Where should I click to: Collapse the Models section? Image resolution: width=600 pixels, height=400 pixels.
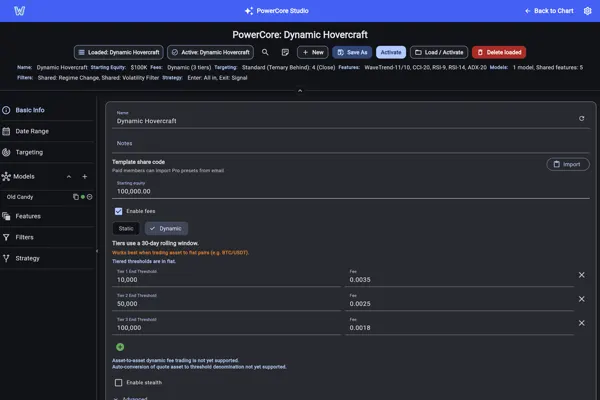point(69,176)
